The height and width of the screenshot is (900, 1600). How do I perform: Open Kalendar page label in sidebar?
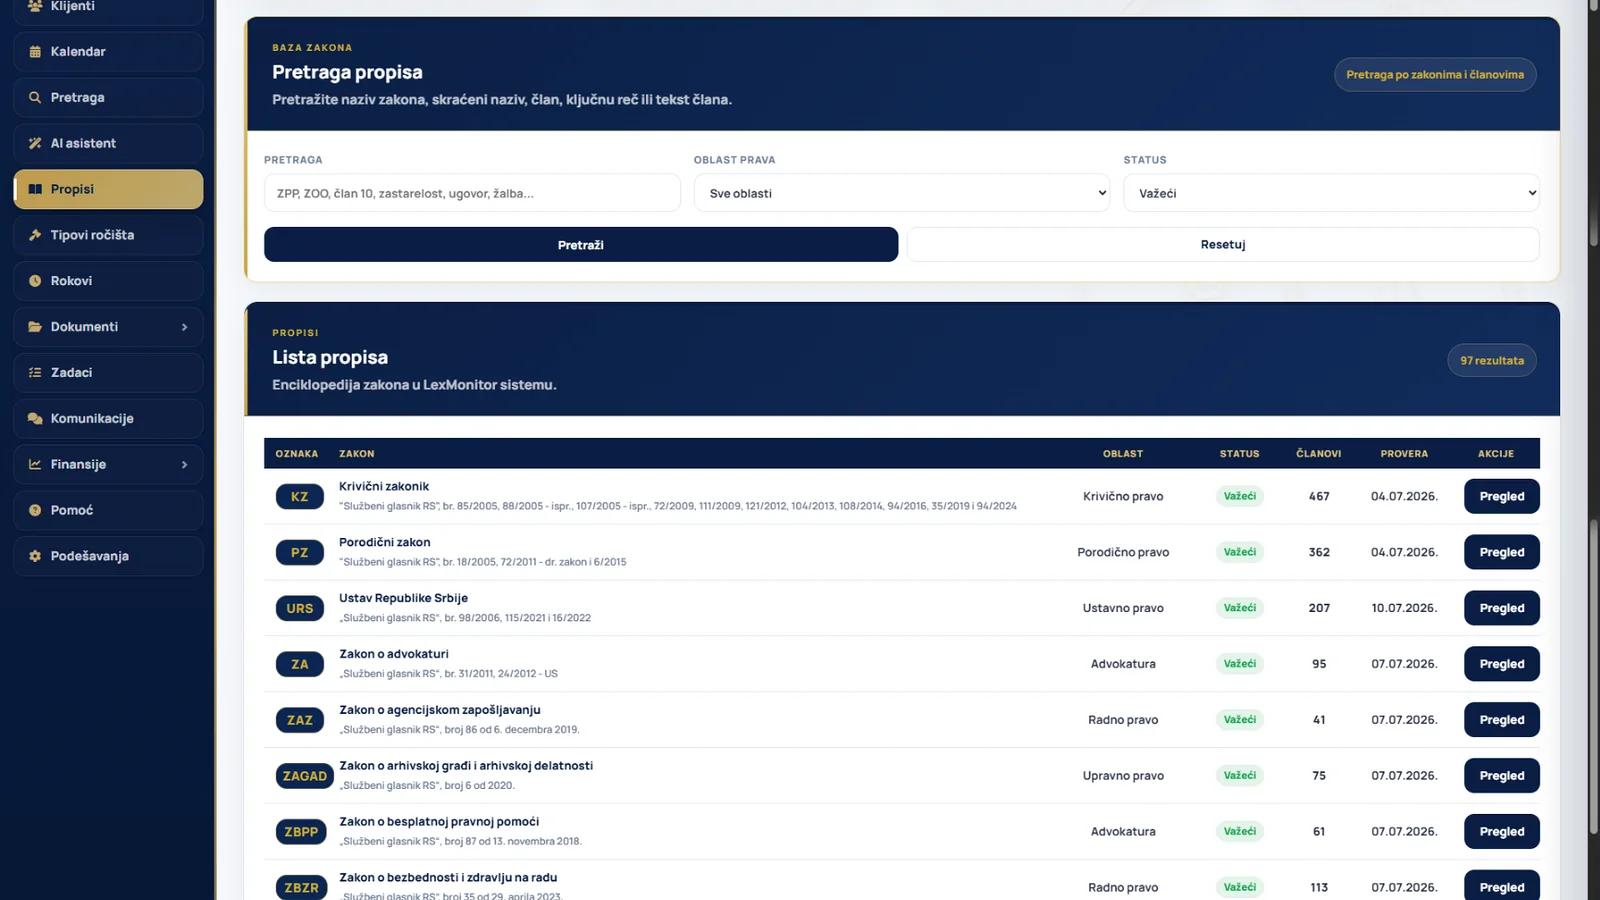78,52
